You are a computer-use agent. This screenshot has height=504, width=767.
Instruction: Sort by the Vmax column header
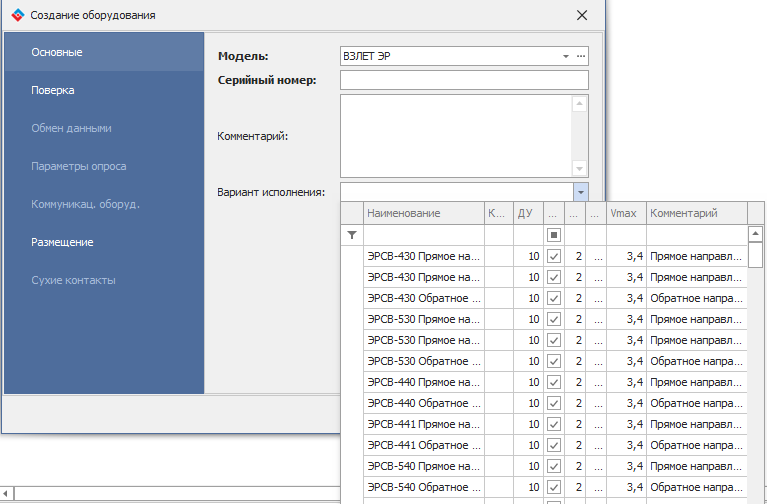627,213
